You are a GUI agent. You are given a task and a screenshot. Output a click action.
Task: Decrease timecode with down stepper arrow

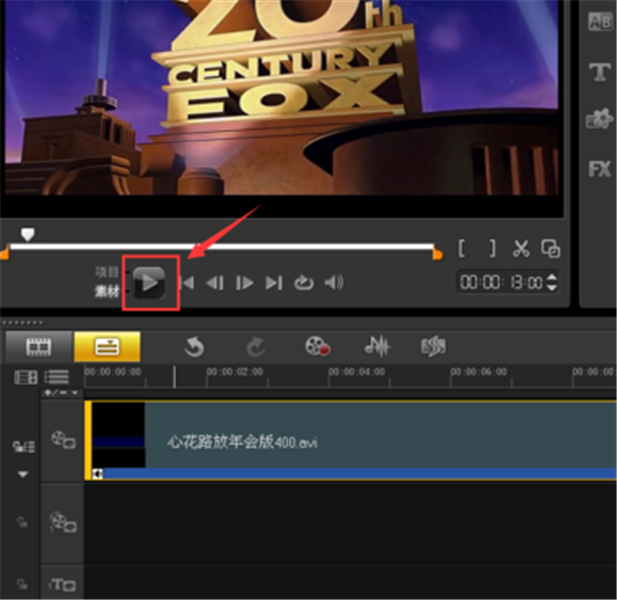pyautogui.click(x=552, y=288)
